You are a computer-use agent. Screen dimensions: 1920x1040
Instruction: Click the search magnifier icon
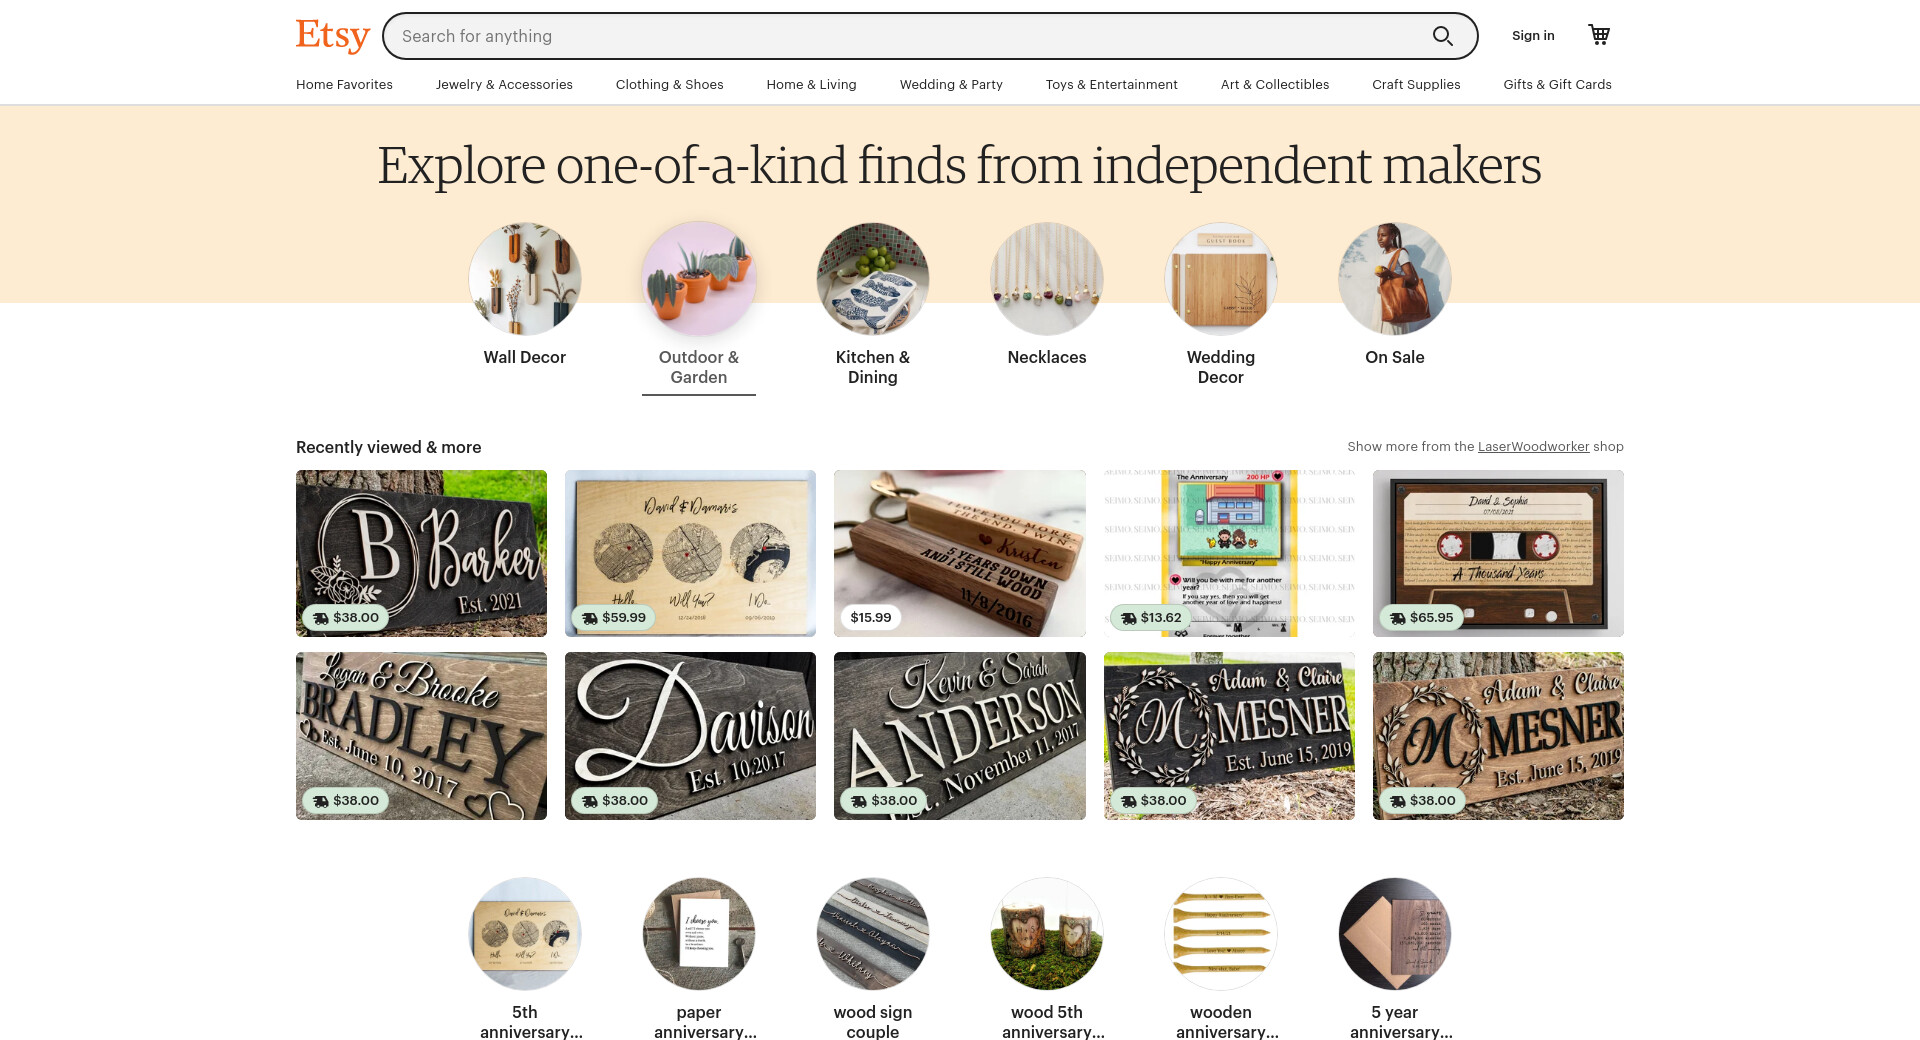coord(1442,36)
